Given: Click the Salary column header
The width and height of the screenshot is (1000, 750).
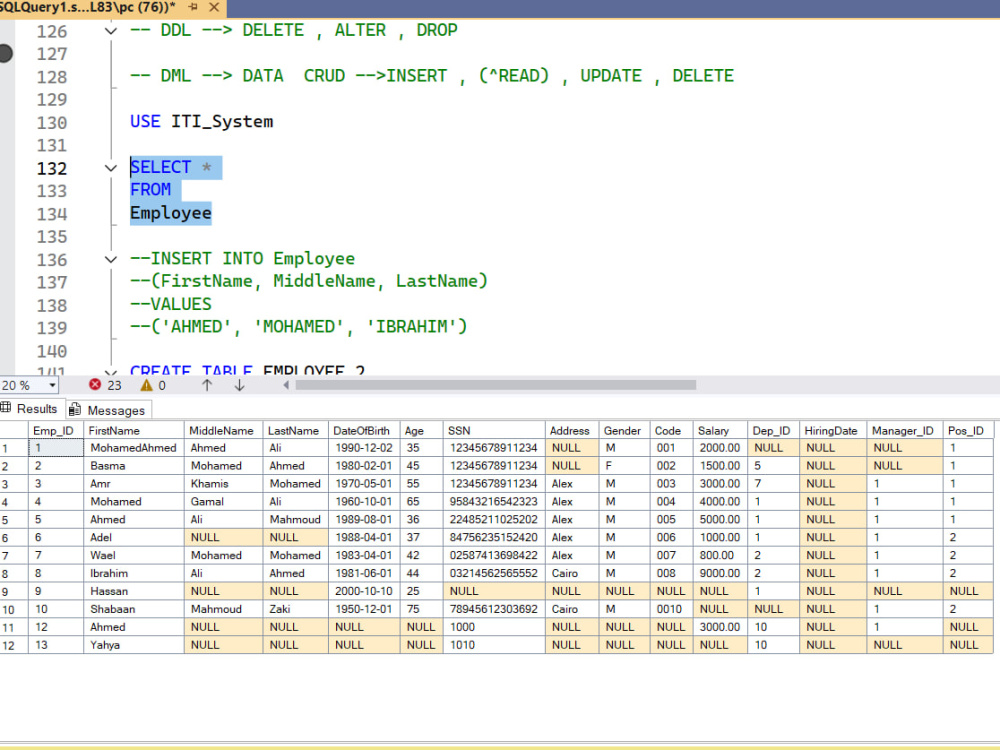Looking at the screenshot, I should [719, 430].
